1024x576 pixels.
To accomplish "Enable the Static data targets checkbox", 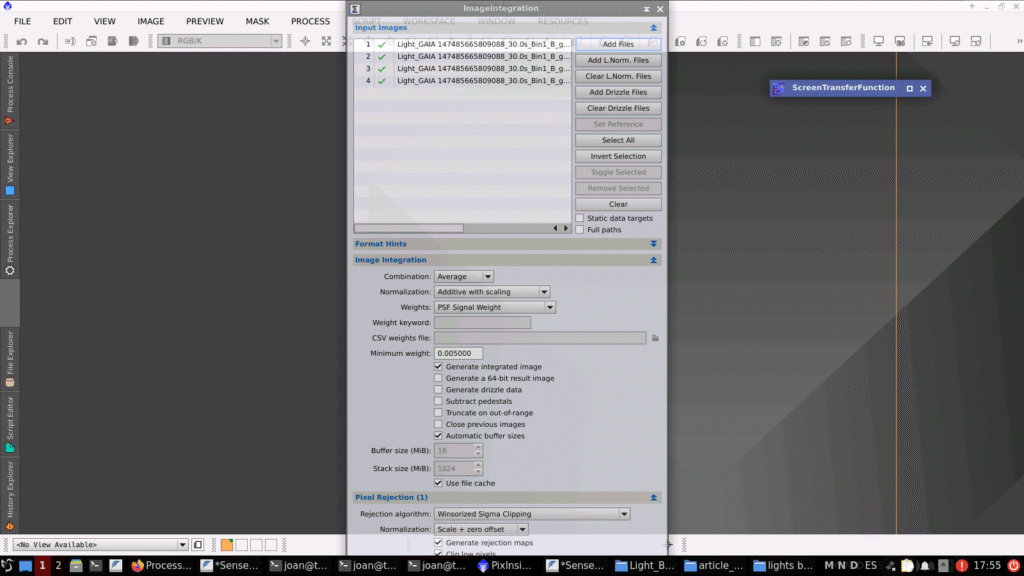I will tap(580, 218).
